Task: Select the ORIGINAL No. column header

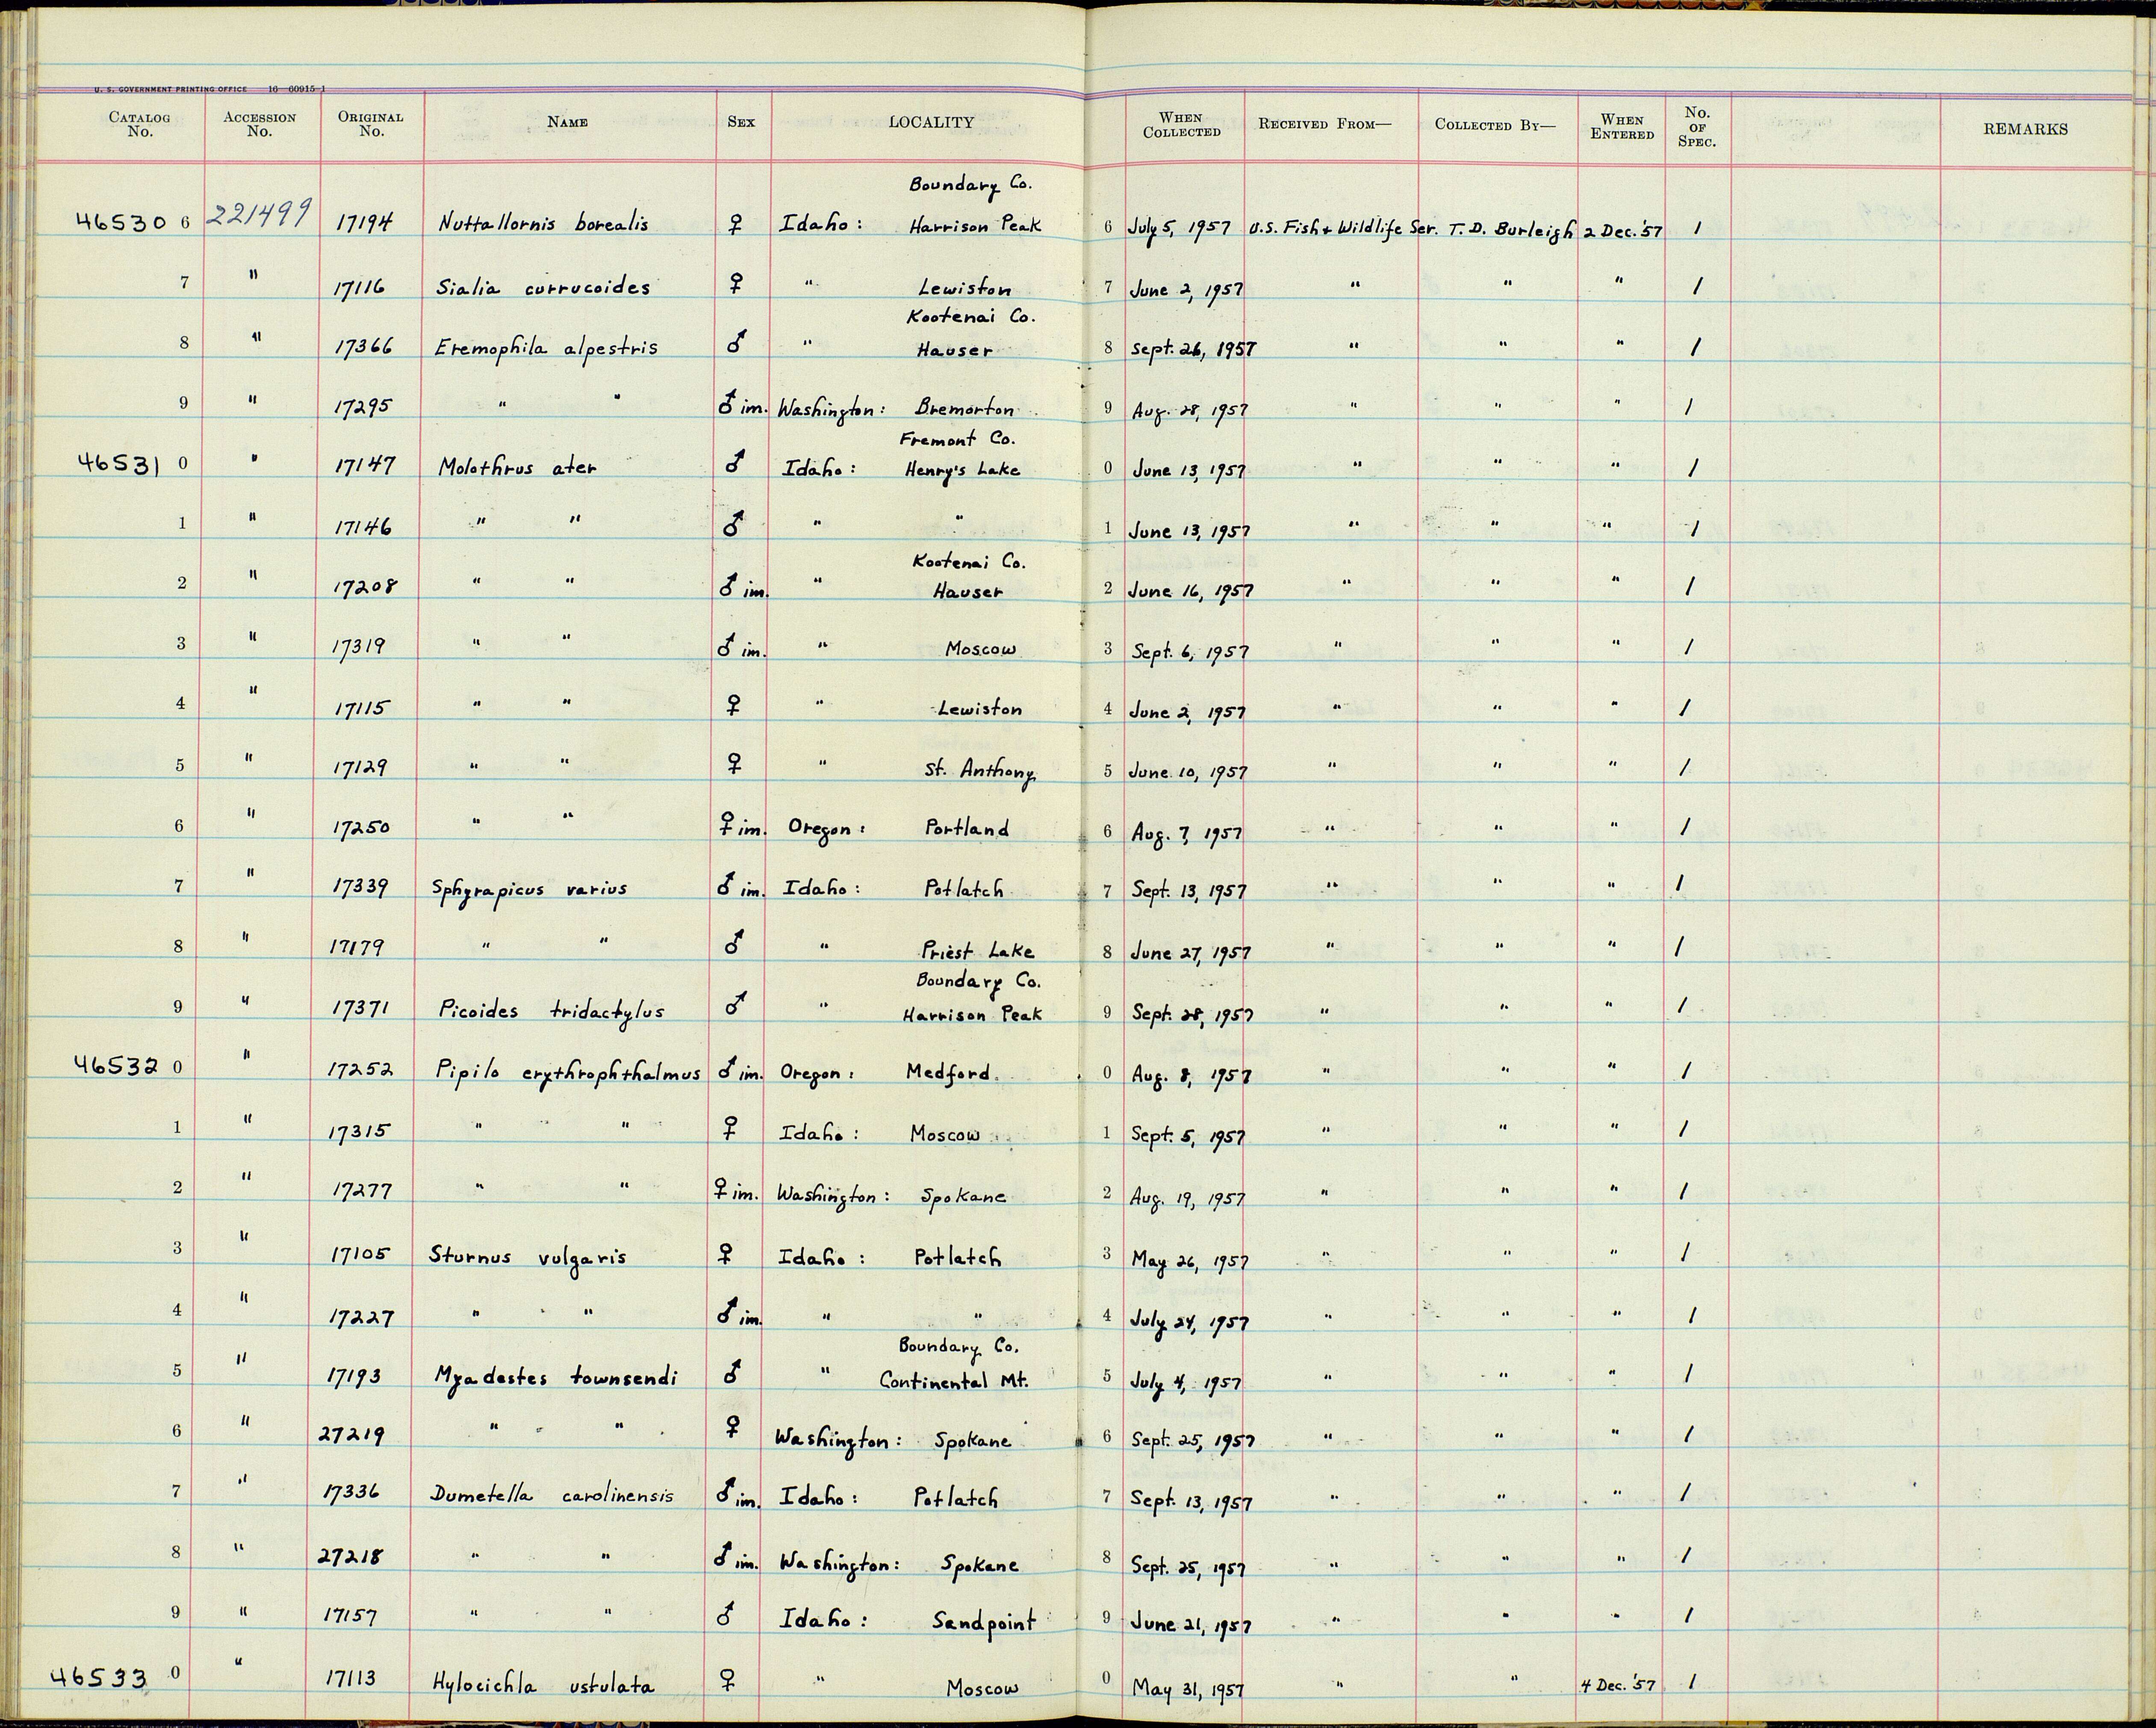Action: point(370,124)
